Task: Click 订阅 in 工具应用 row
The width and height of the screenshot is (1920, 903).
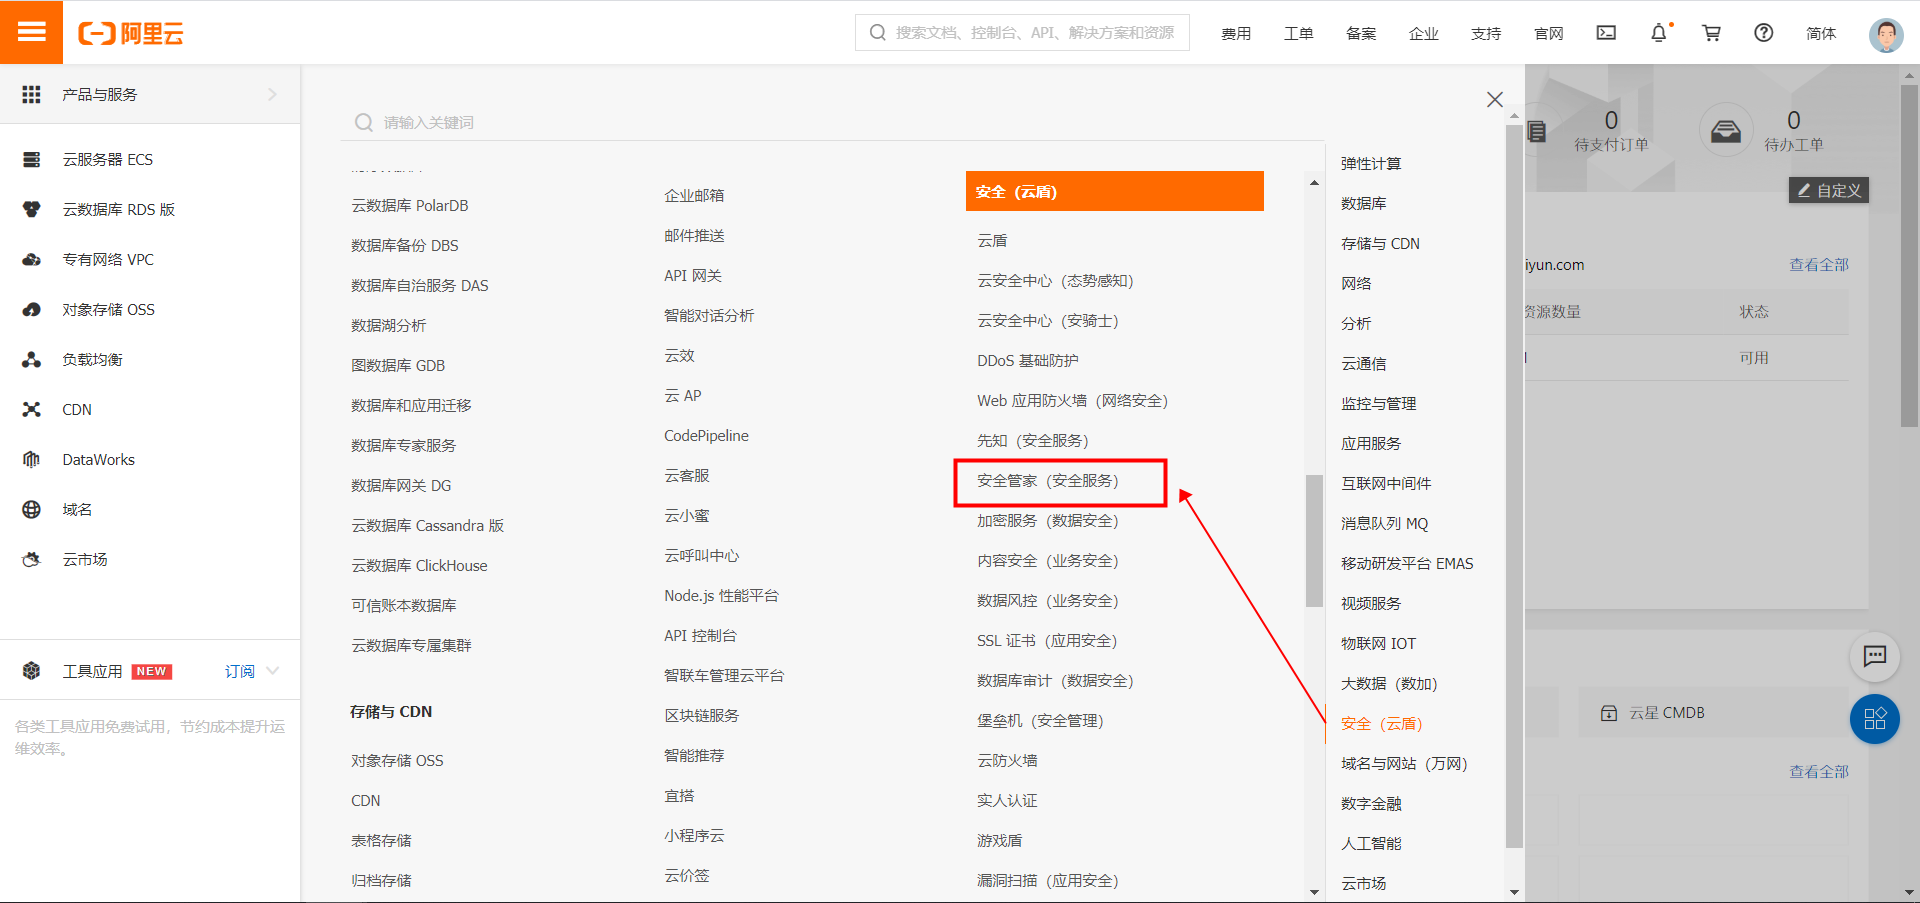Action: 239,671
